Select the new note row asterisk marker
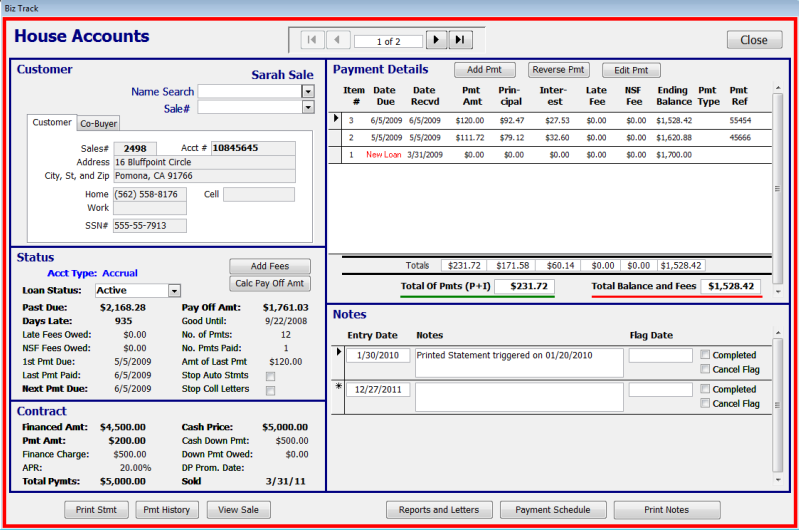This screenshot has height=530, width=800. click(338, 388)
